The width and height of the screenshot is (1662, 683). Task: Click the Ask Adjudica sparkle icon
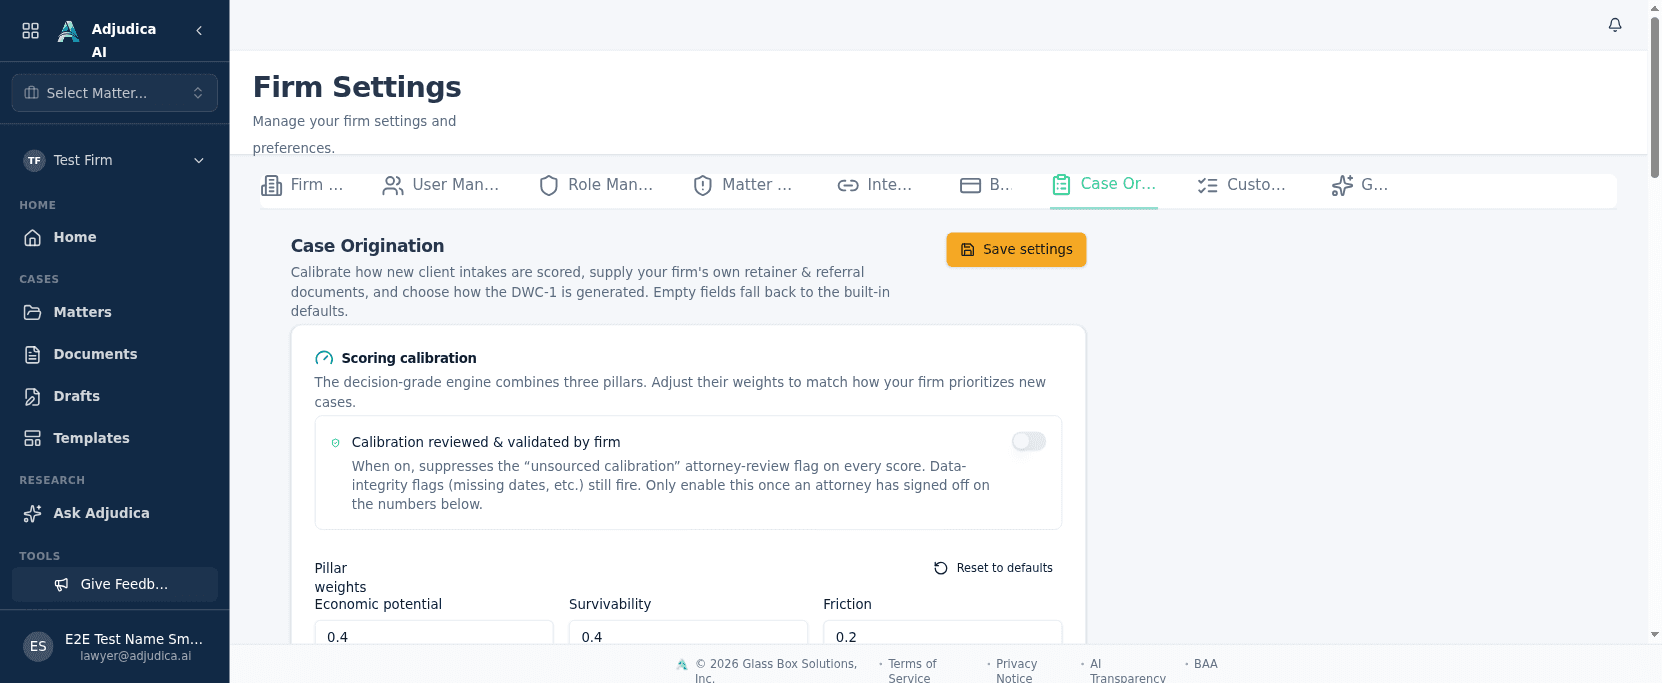coord(33,513)
